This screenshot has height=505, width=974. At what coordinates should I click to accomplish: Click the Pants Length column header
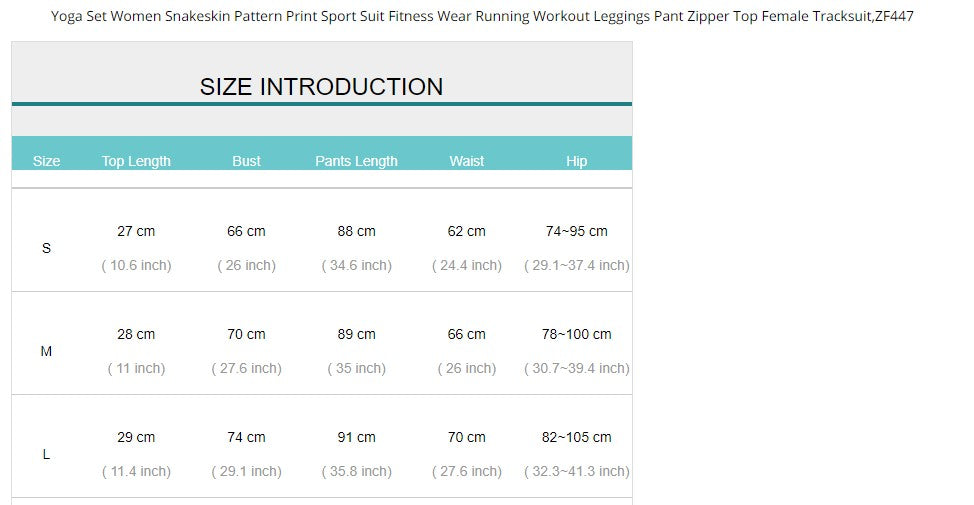(356, 161)
